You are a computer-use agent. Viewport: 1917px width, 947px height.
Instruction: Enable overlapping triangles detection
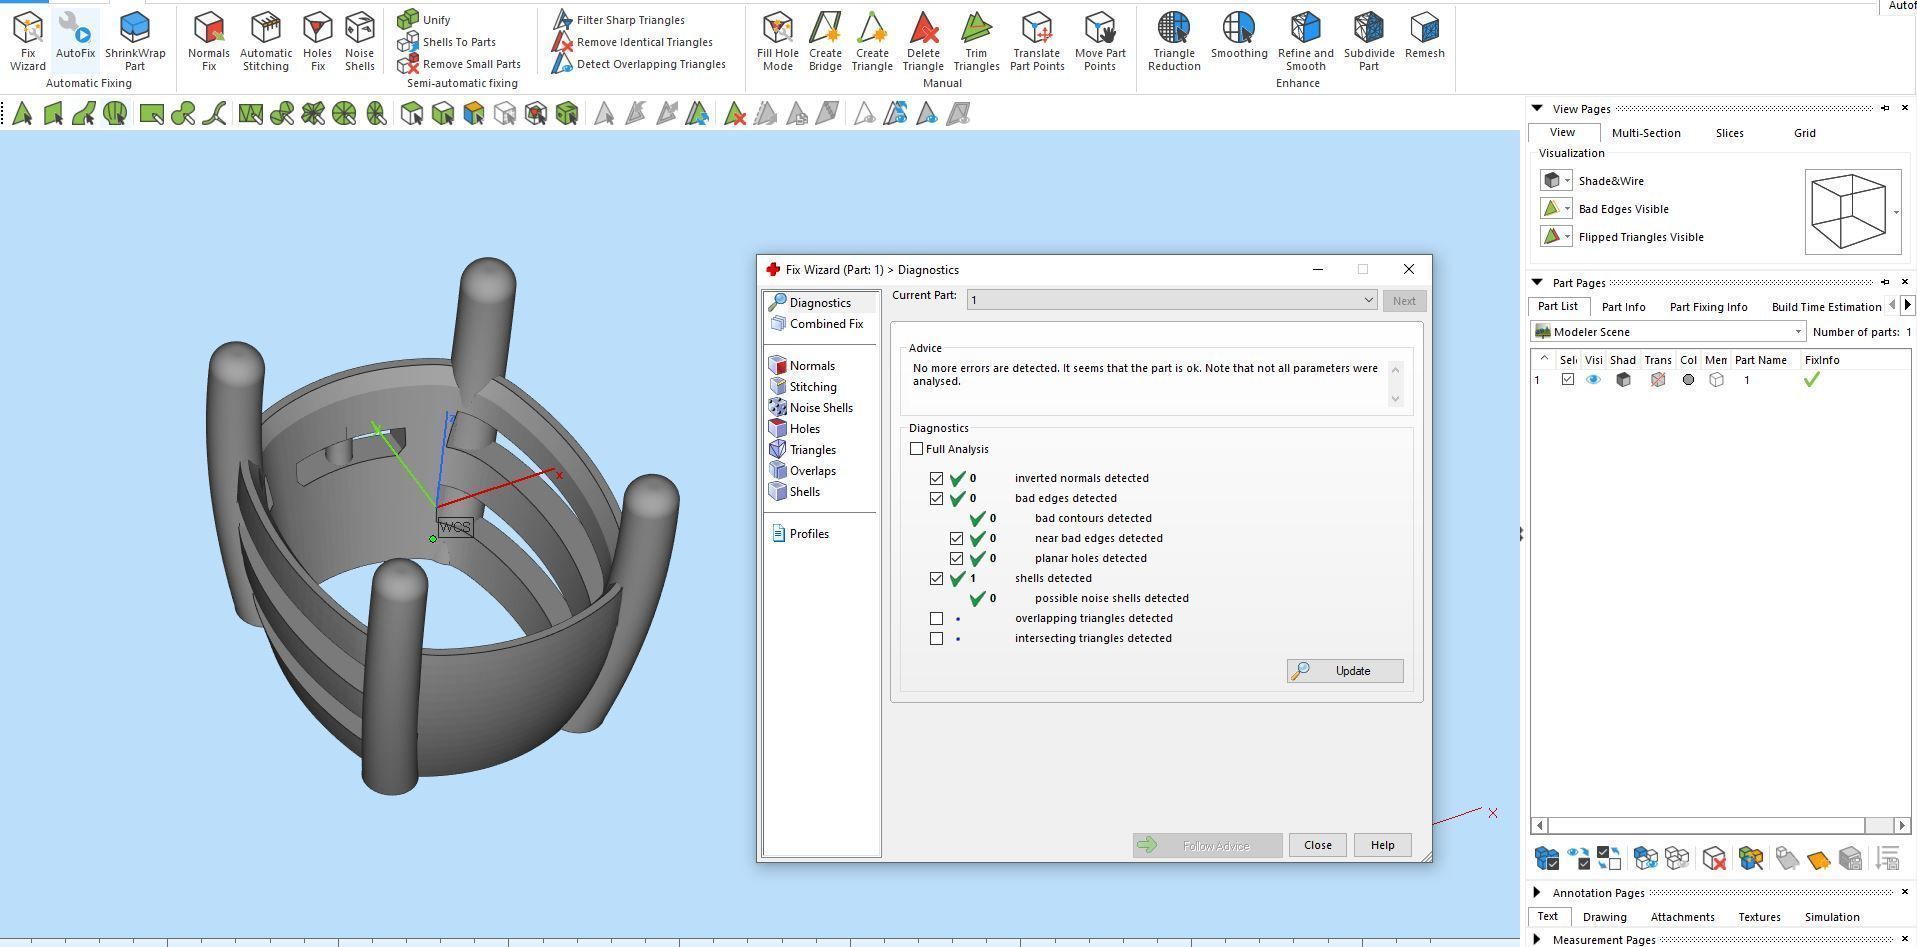click(x=936, y=618)
